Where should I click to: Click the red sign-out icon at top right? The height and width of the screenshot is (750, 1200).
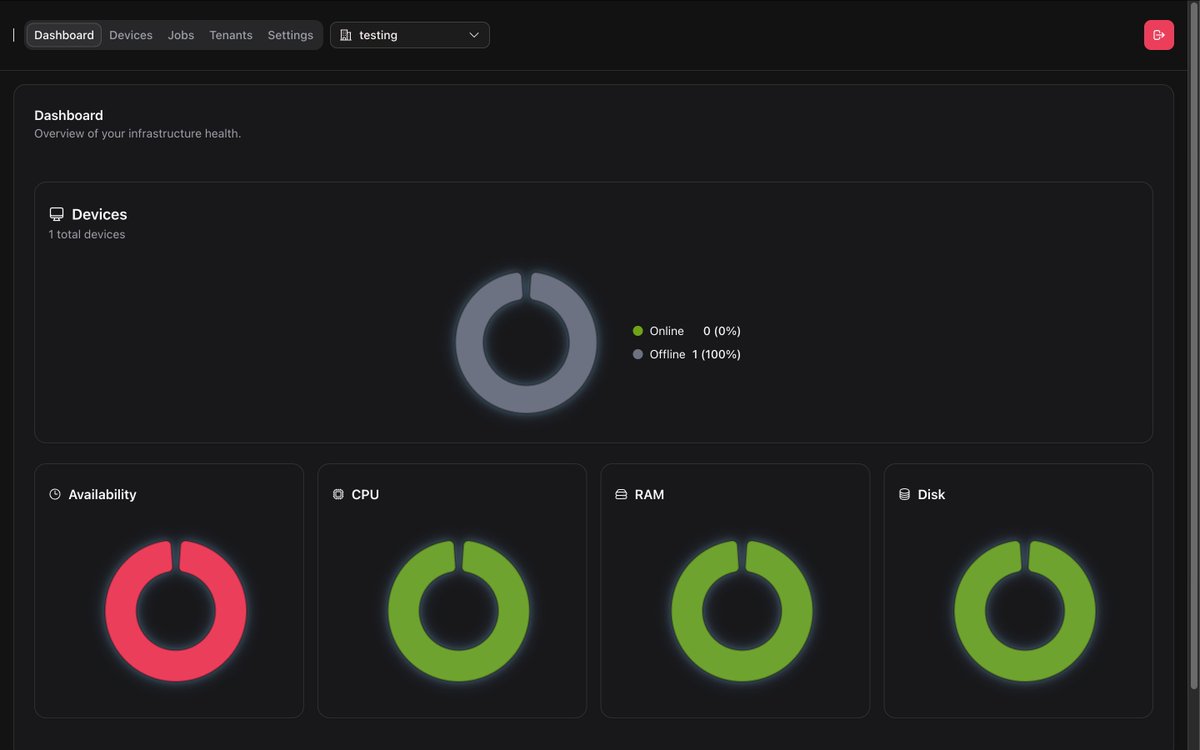pyautogui.click(x=1158, y=34)
